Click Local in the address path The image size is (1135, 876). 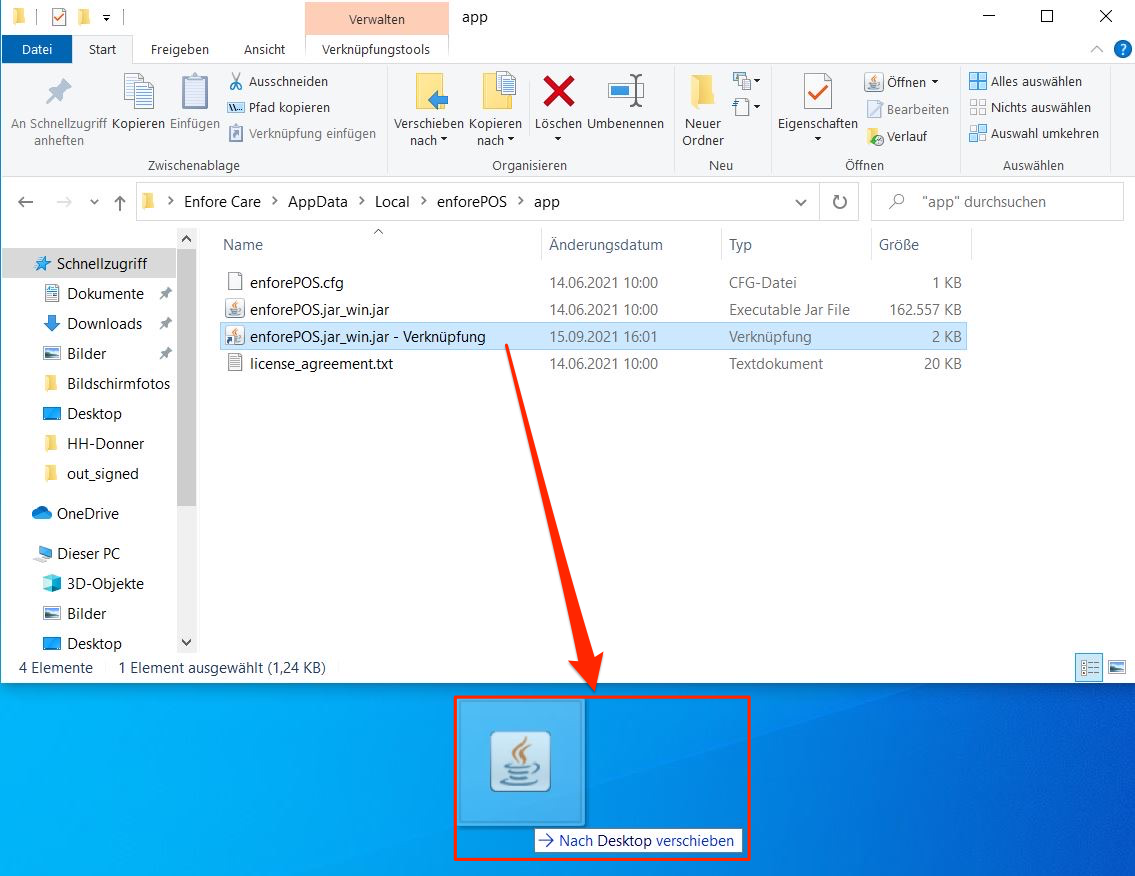pyautogui.click(x=392, y=202)
